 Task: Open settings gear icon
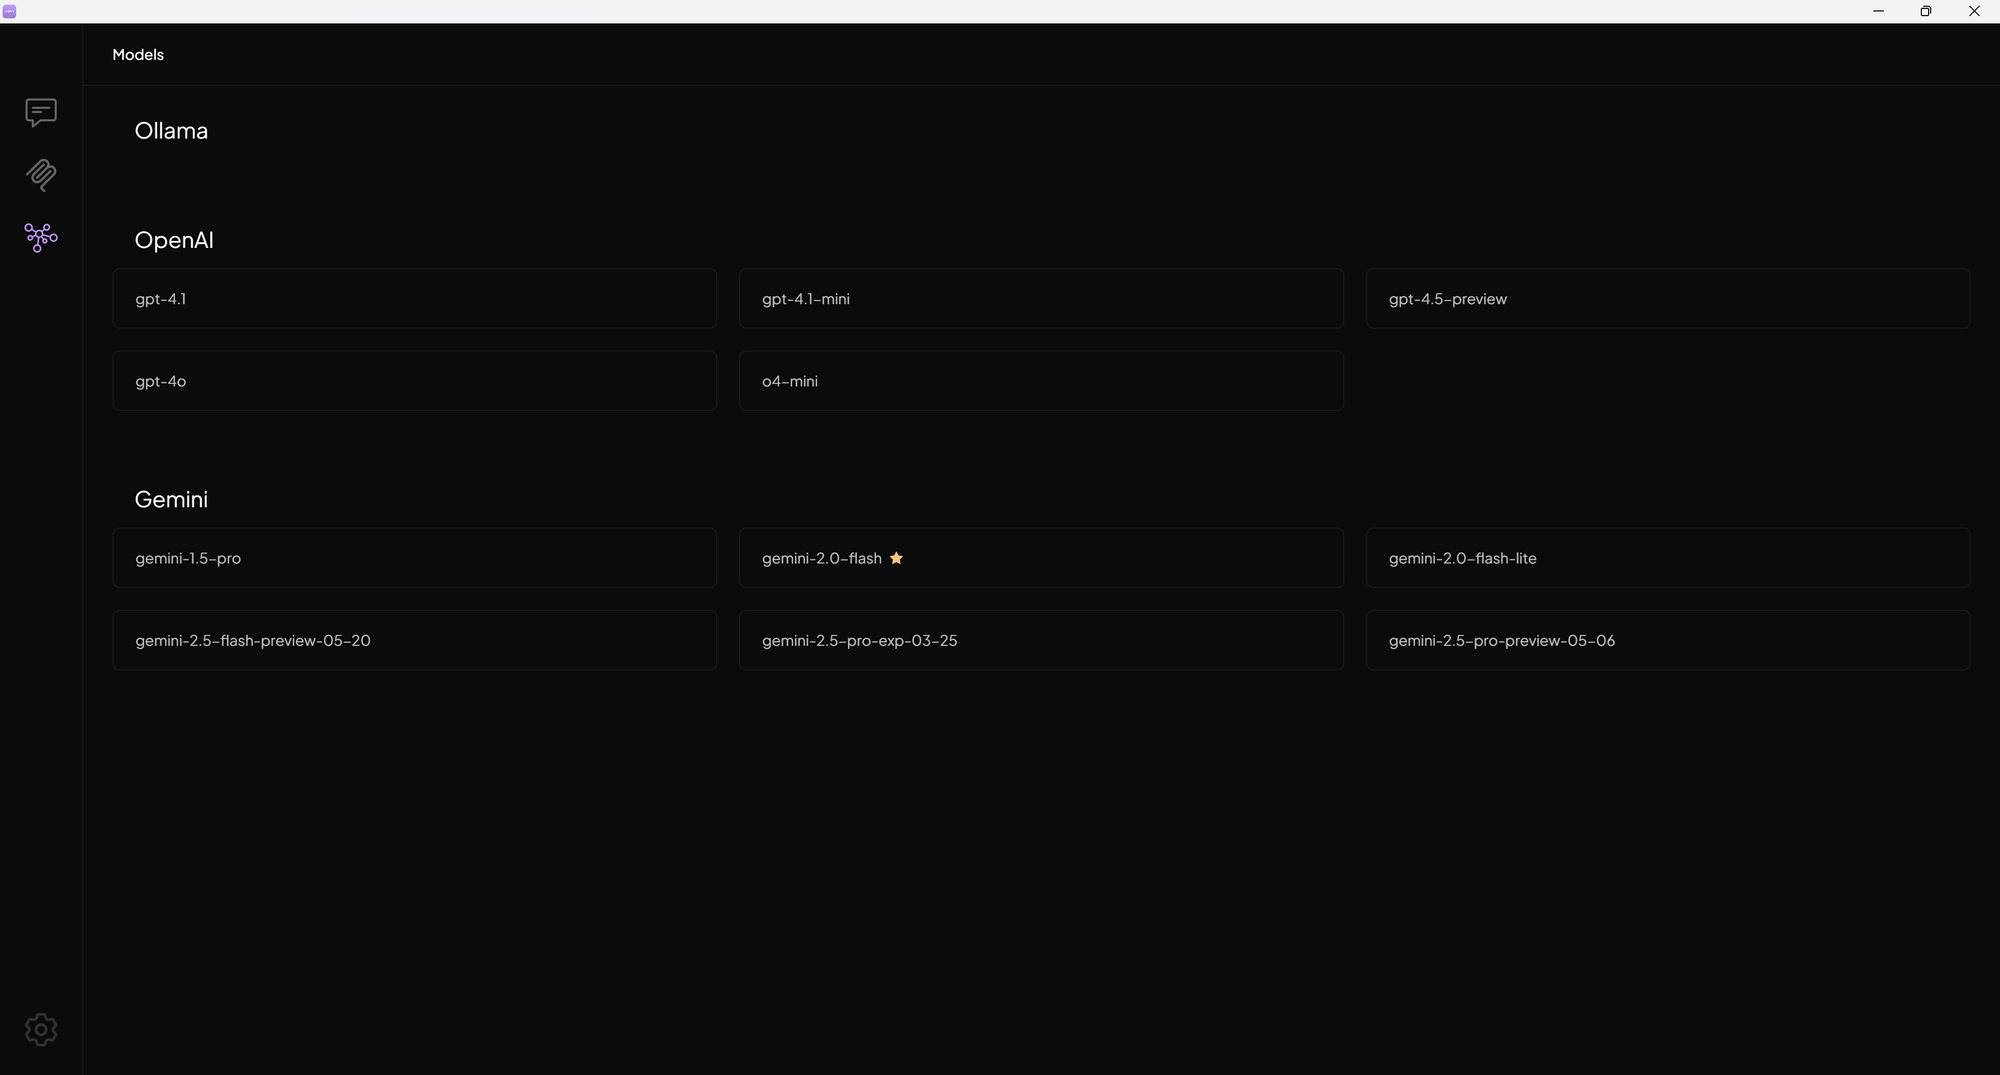41,1029
